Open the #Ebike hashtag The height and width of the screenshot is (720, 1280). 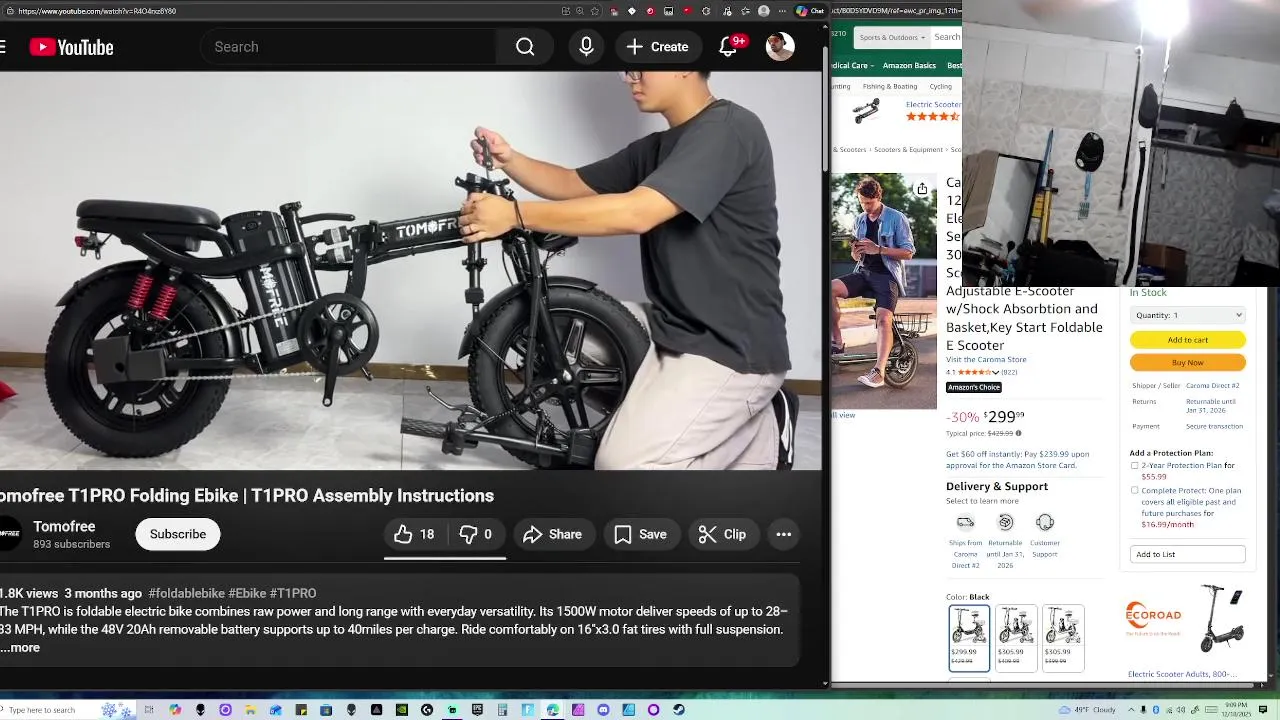tap(247, 593)
